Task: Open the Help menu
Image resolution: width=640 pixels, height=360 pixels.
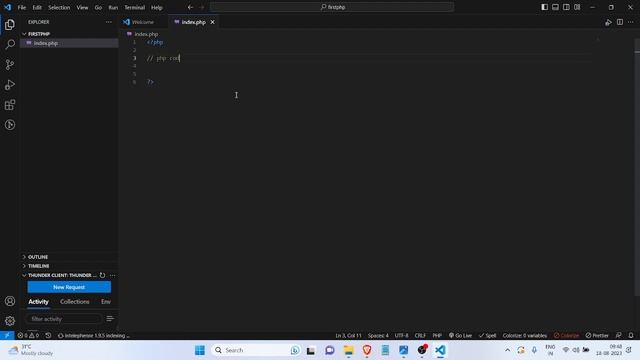Action: tap(157, 7)
